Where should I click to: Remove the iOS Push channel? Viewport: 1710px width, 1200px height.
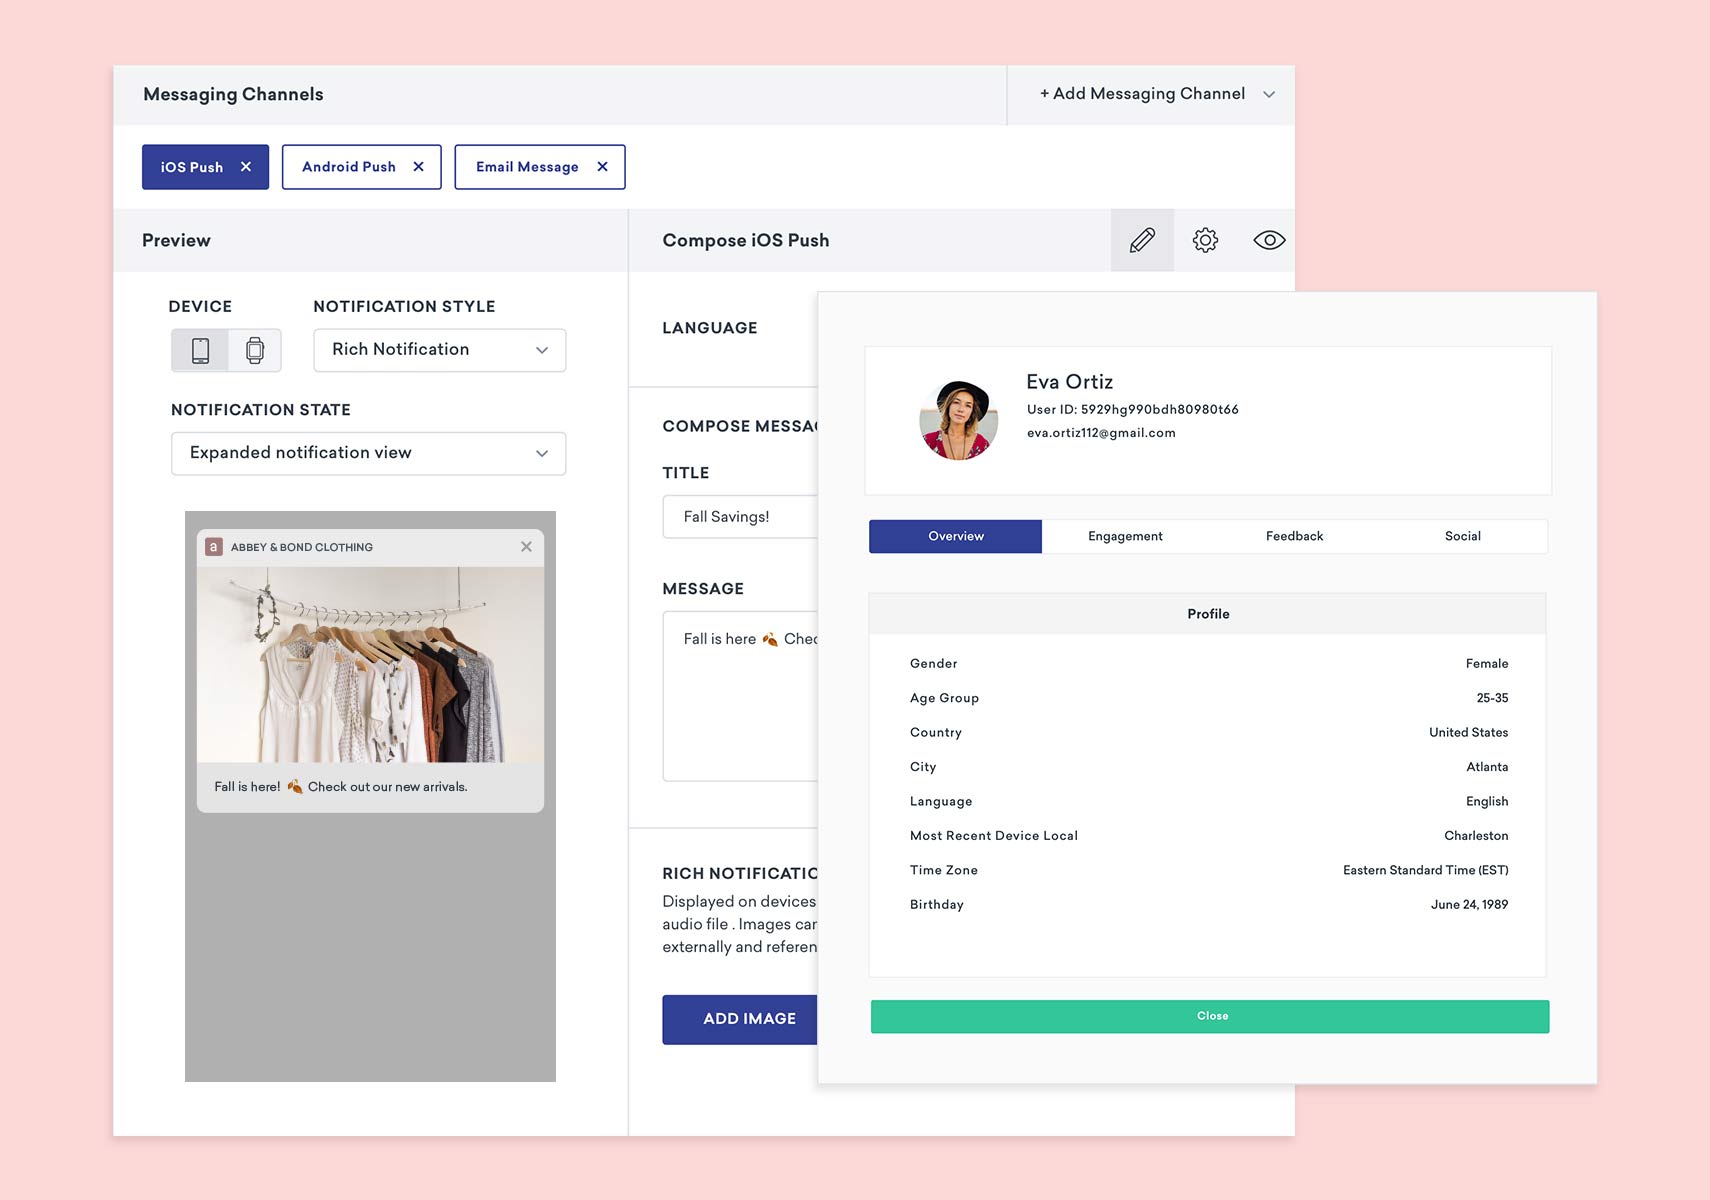246,167
